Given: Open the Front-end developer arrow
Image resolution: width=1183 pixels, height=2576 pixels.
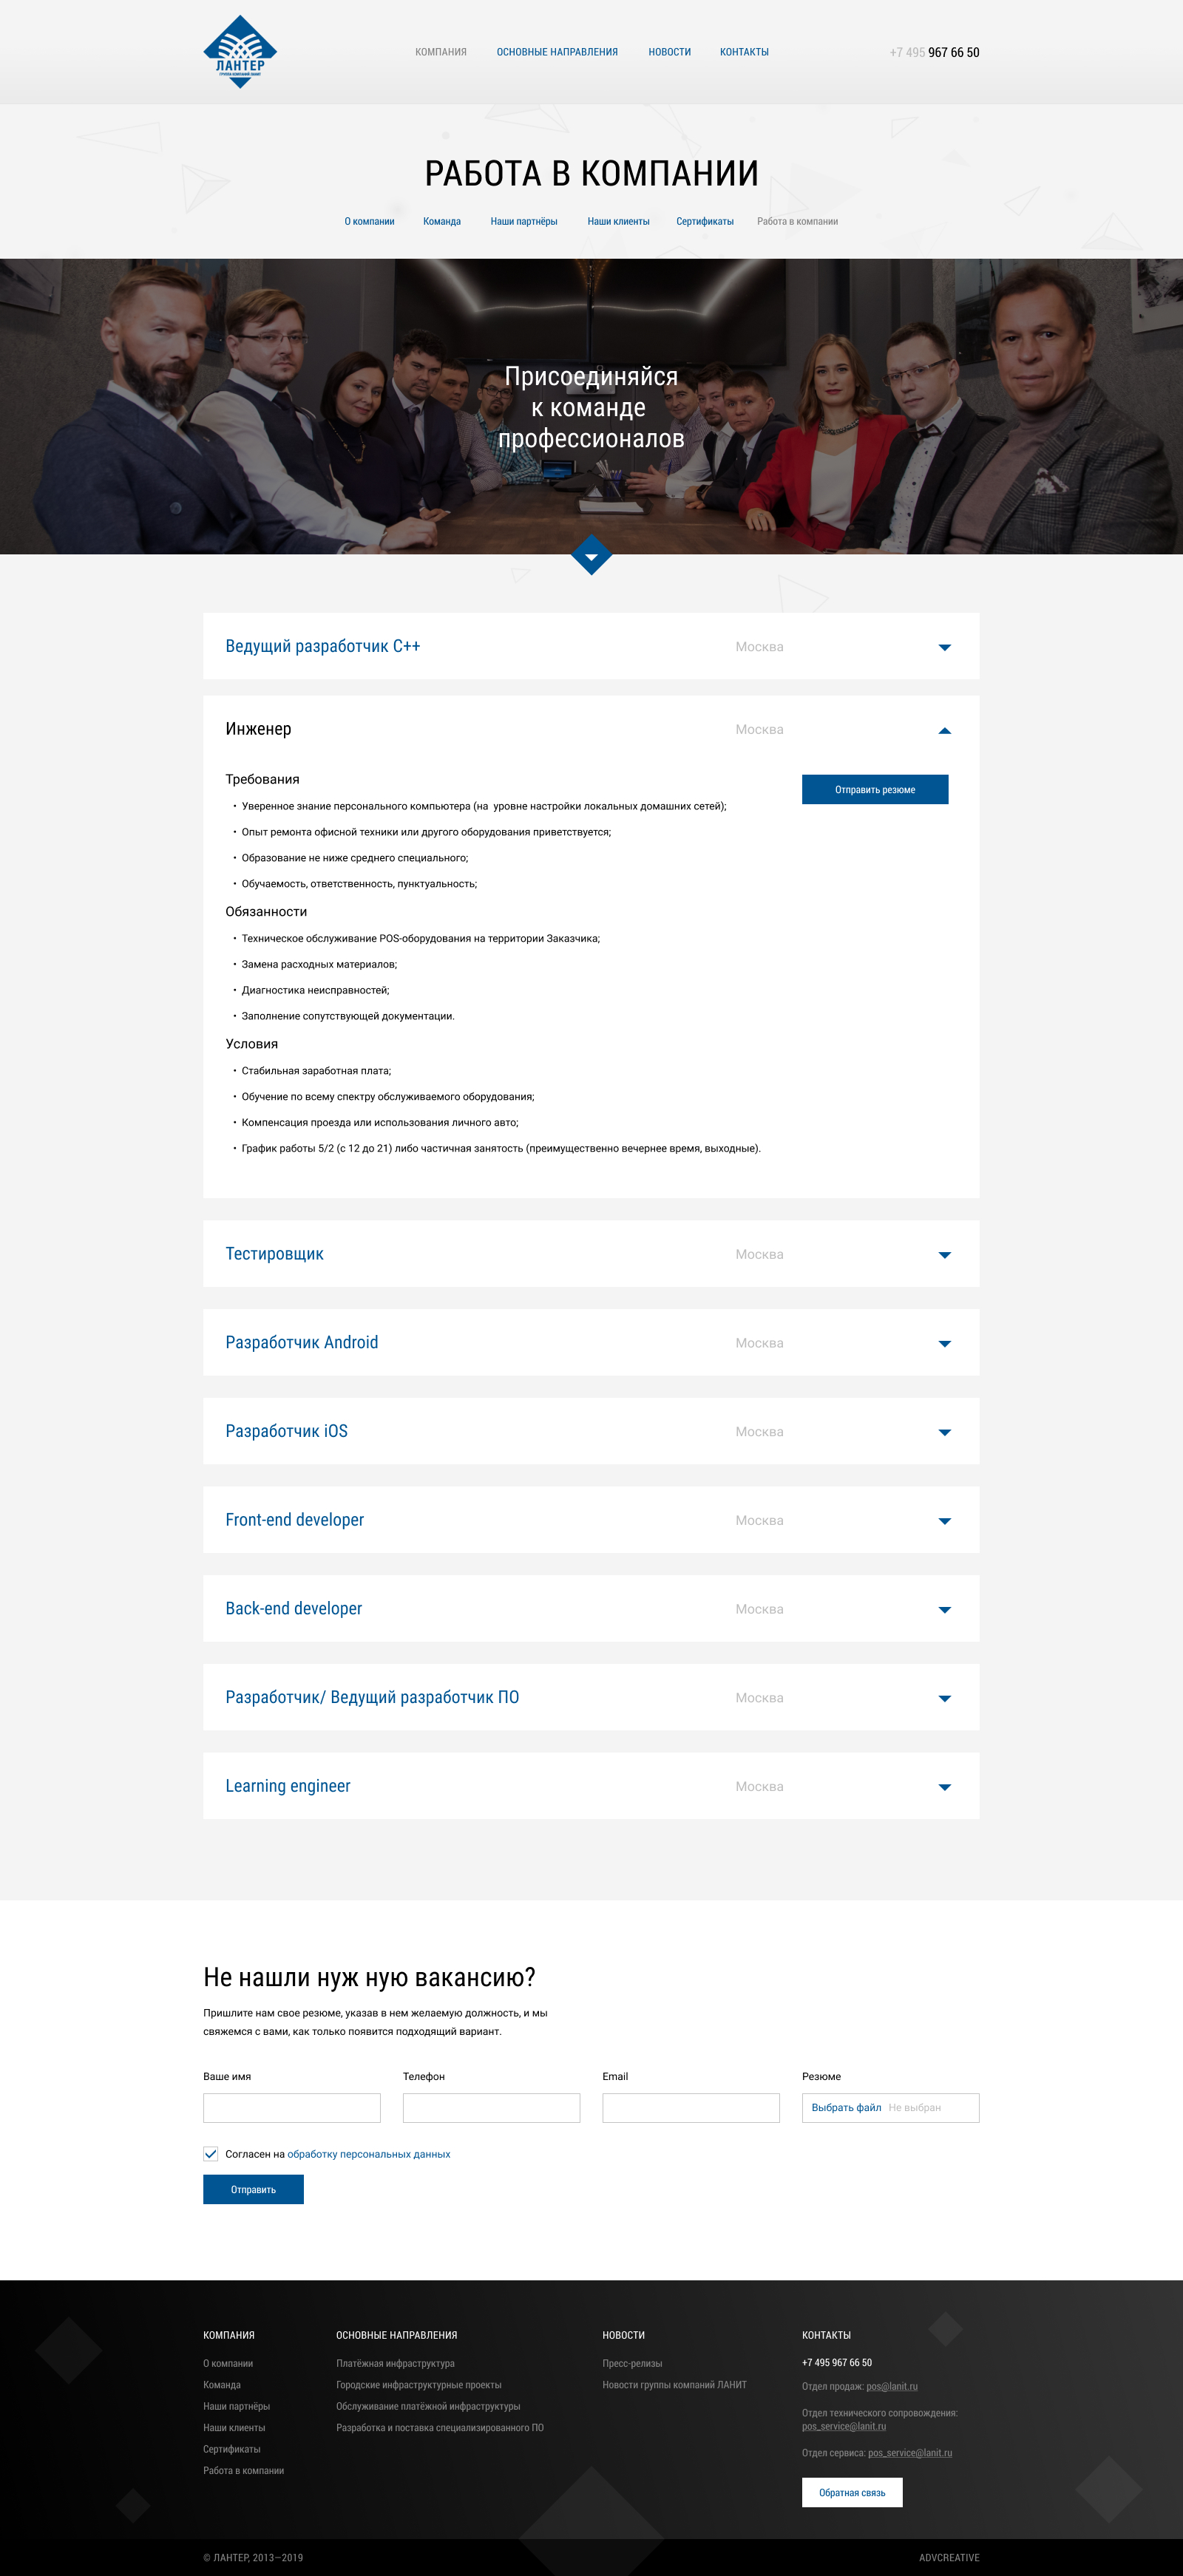Looking at the screenshot, I should point(944,1521).
